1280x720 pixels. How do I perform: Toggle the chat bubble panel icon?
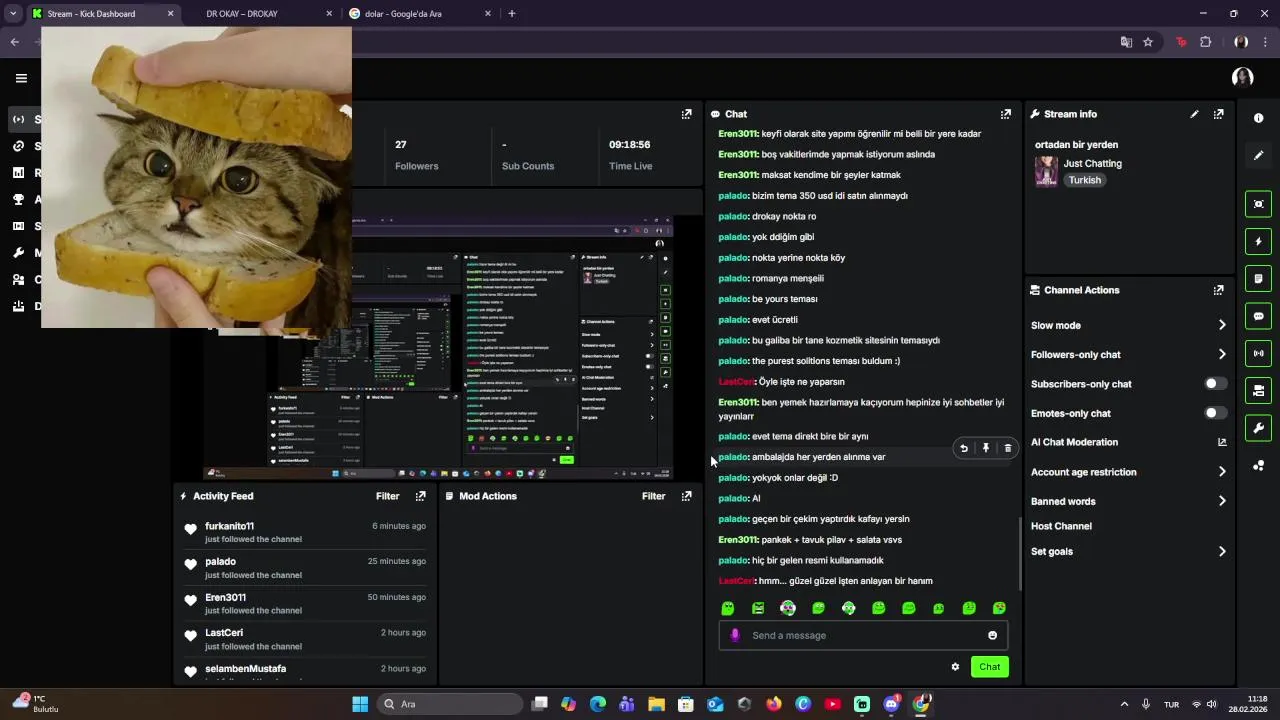click(x=1258, y=316)
